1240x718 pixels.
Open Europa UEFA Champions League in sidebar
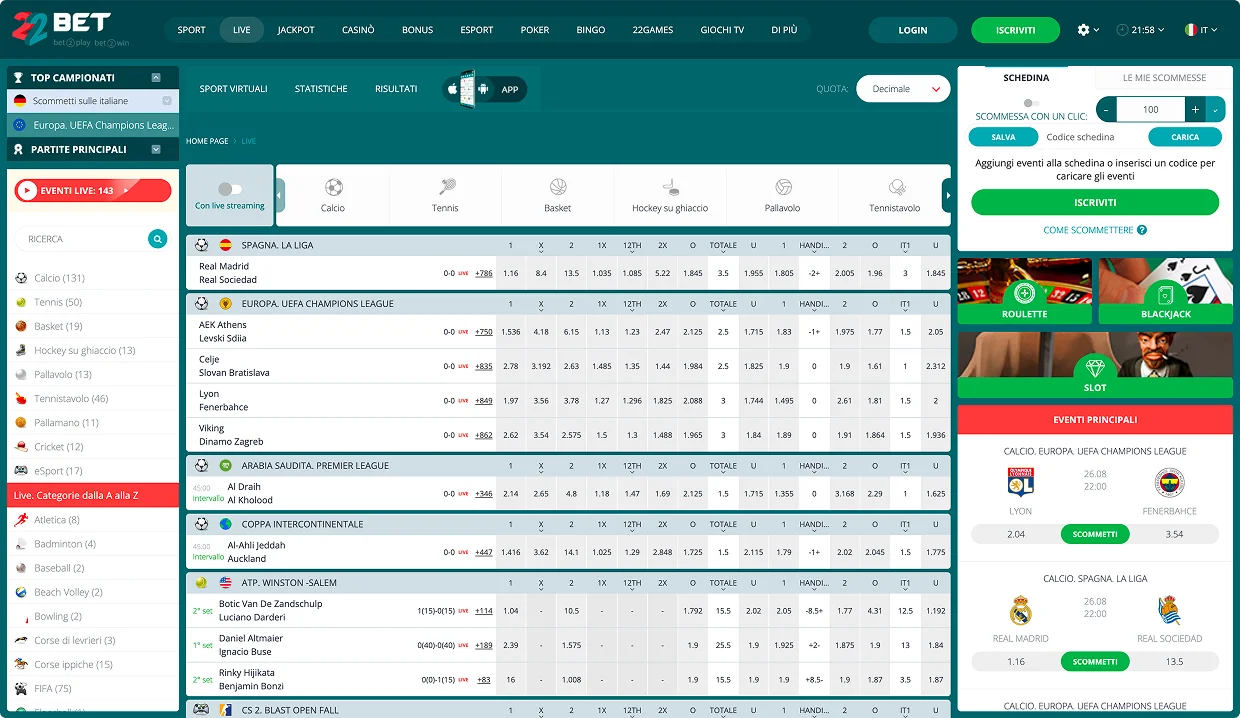pos(93,125)
